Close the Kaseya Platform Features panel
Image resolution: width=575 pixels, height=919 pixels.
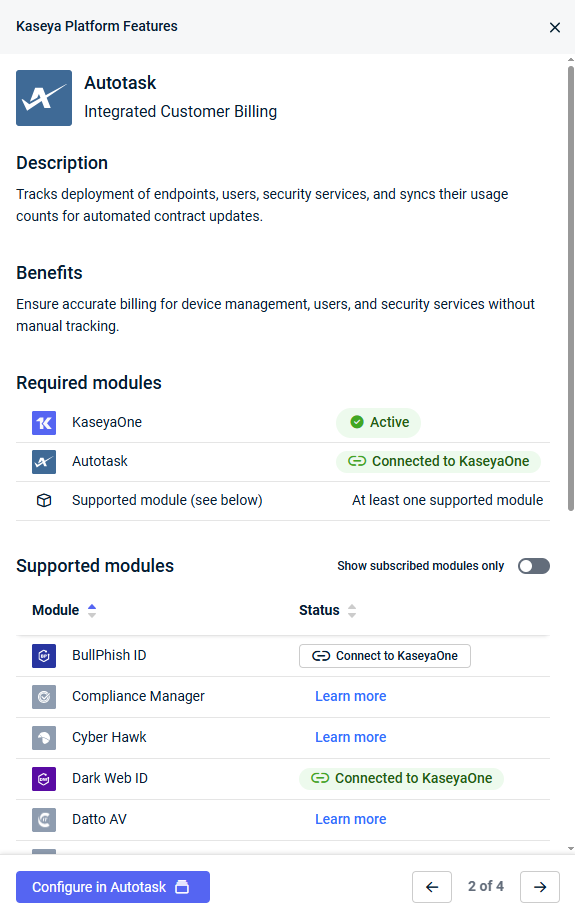(554, 28)
